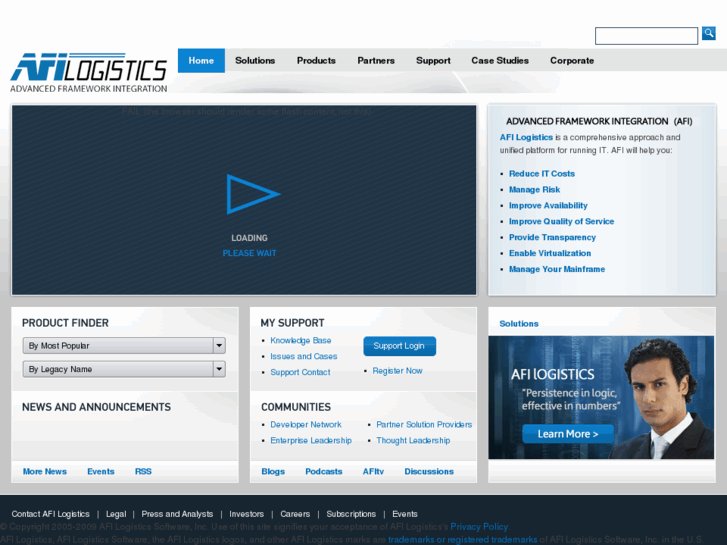Screen dimensions: 727x545
Task: Click the Learn More button on banner
Action: [x=568, y=434]
